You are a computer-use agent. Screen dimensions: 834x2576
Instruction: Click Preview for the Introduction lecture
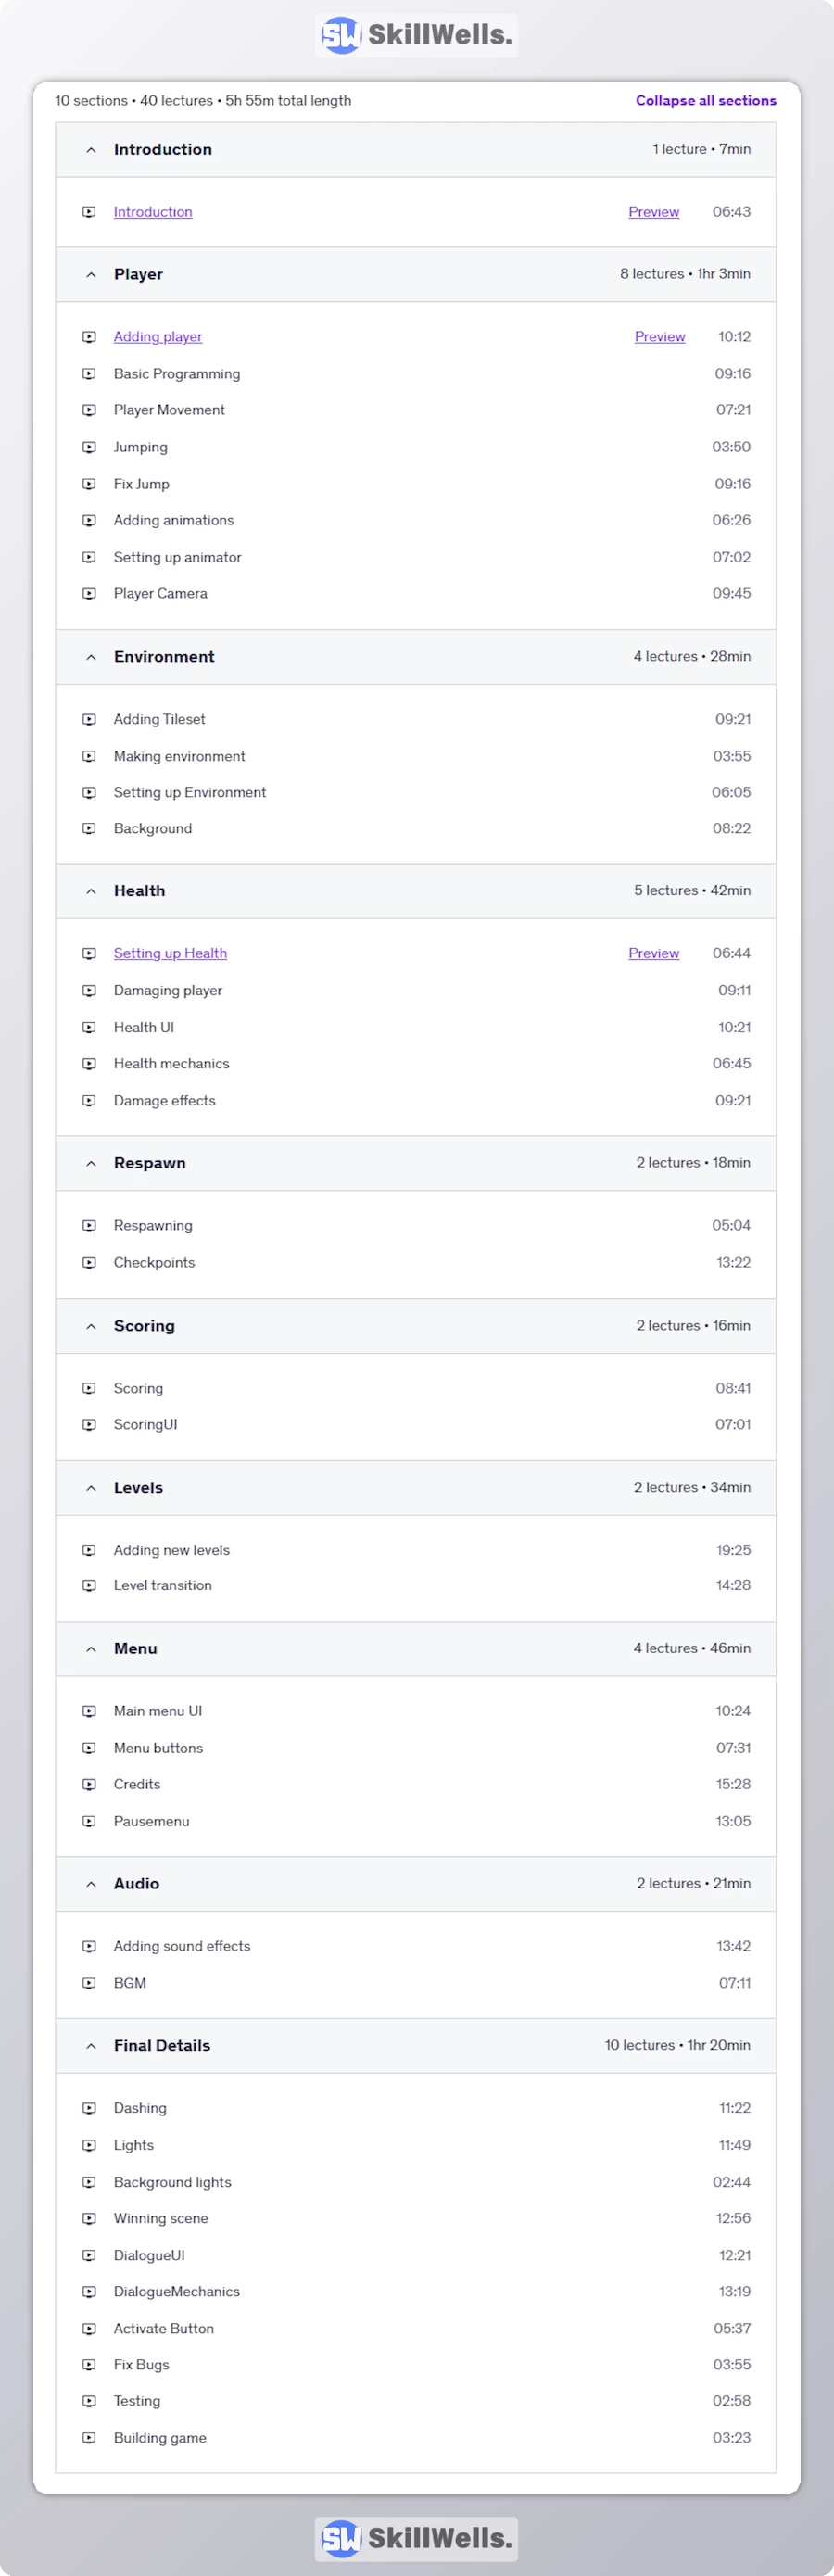(653, 212)
